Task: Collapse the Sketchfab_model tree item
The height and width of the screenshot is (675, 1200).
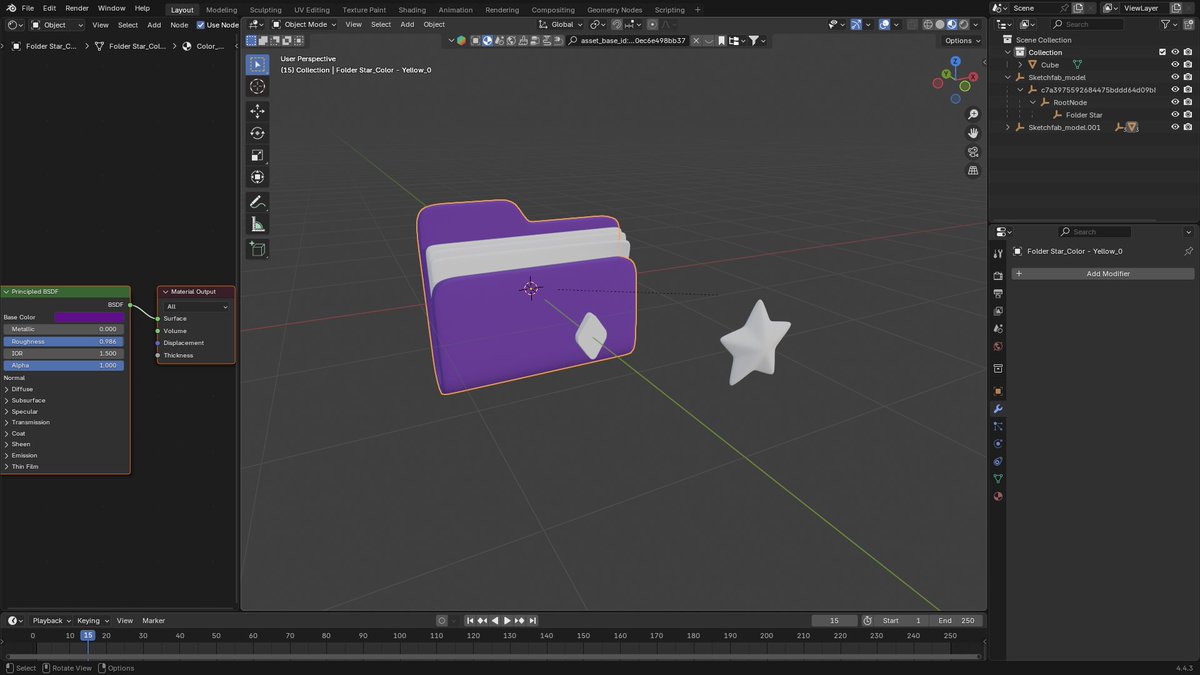Action: (1008, 77)
